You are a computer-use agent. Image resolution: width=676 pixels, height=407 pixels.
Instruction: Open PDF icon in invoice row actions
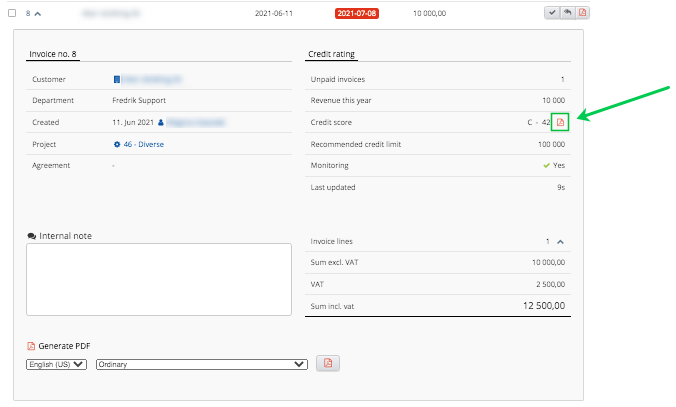582,13
